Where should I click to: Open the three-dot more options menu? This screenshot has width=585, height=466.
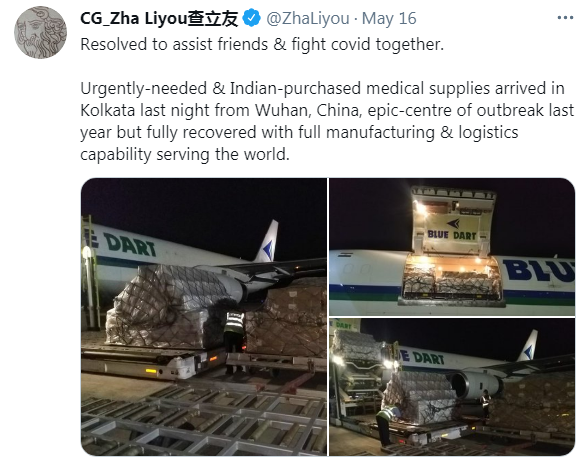565,18
